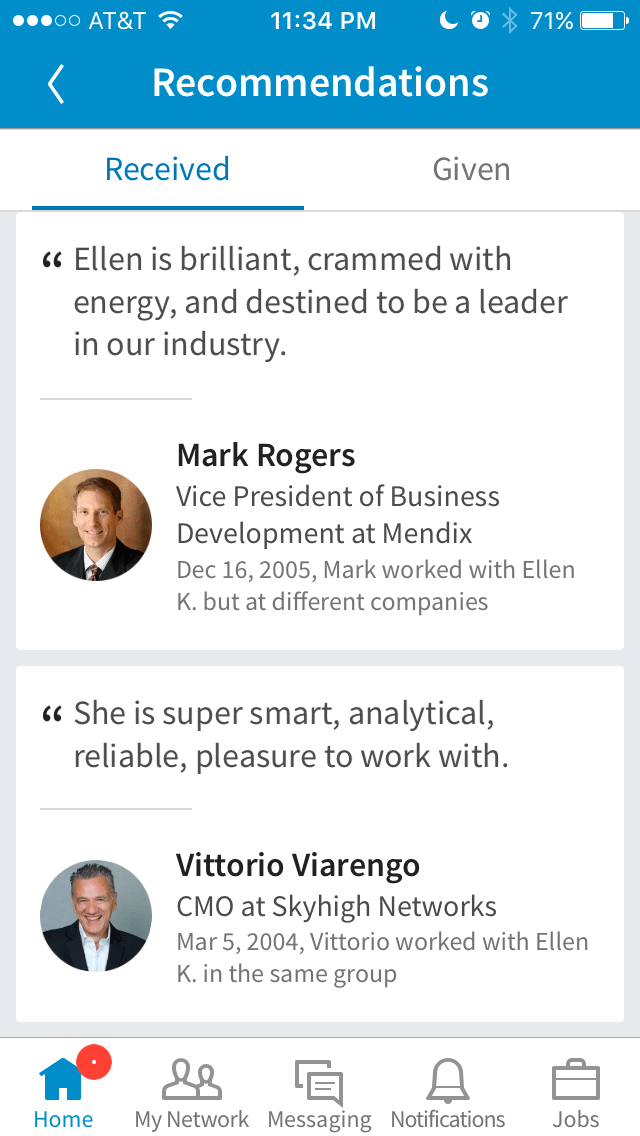Tap the Bluetooth icon in status bar
Image resolution: width=640 pixels, height=1136 pixels.
point(510,20)
